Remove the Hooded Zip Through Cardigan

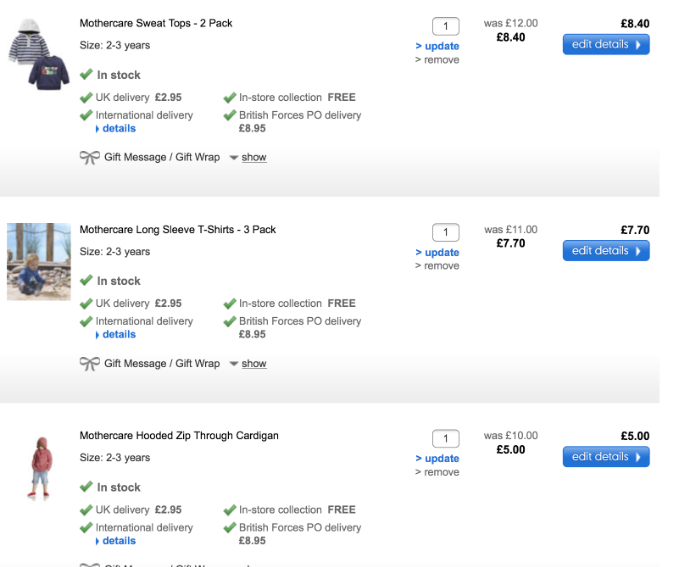click(x=441, y=472)
